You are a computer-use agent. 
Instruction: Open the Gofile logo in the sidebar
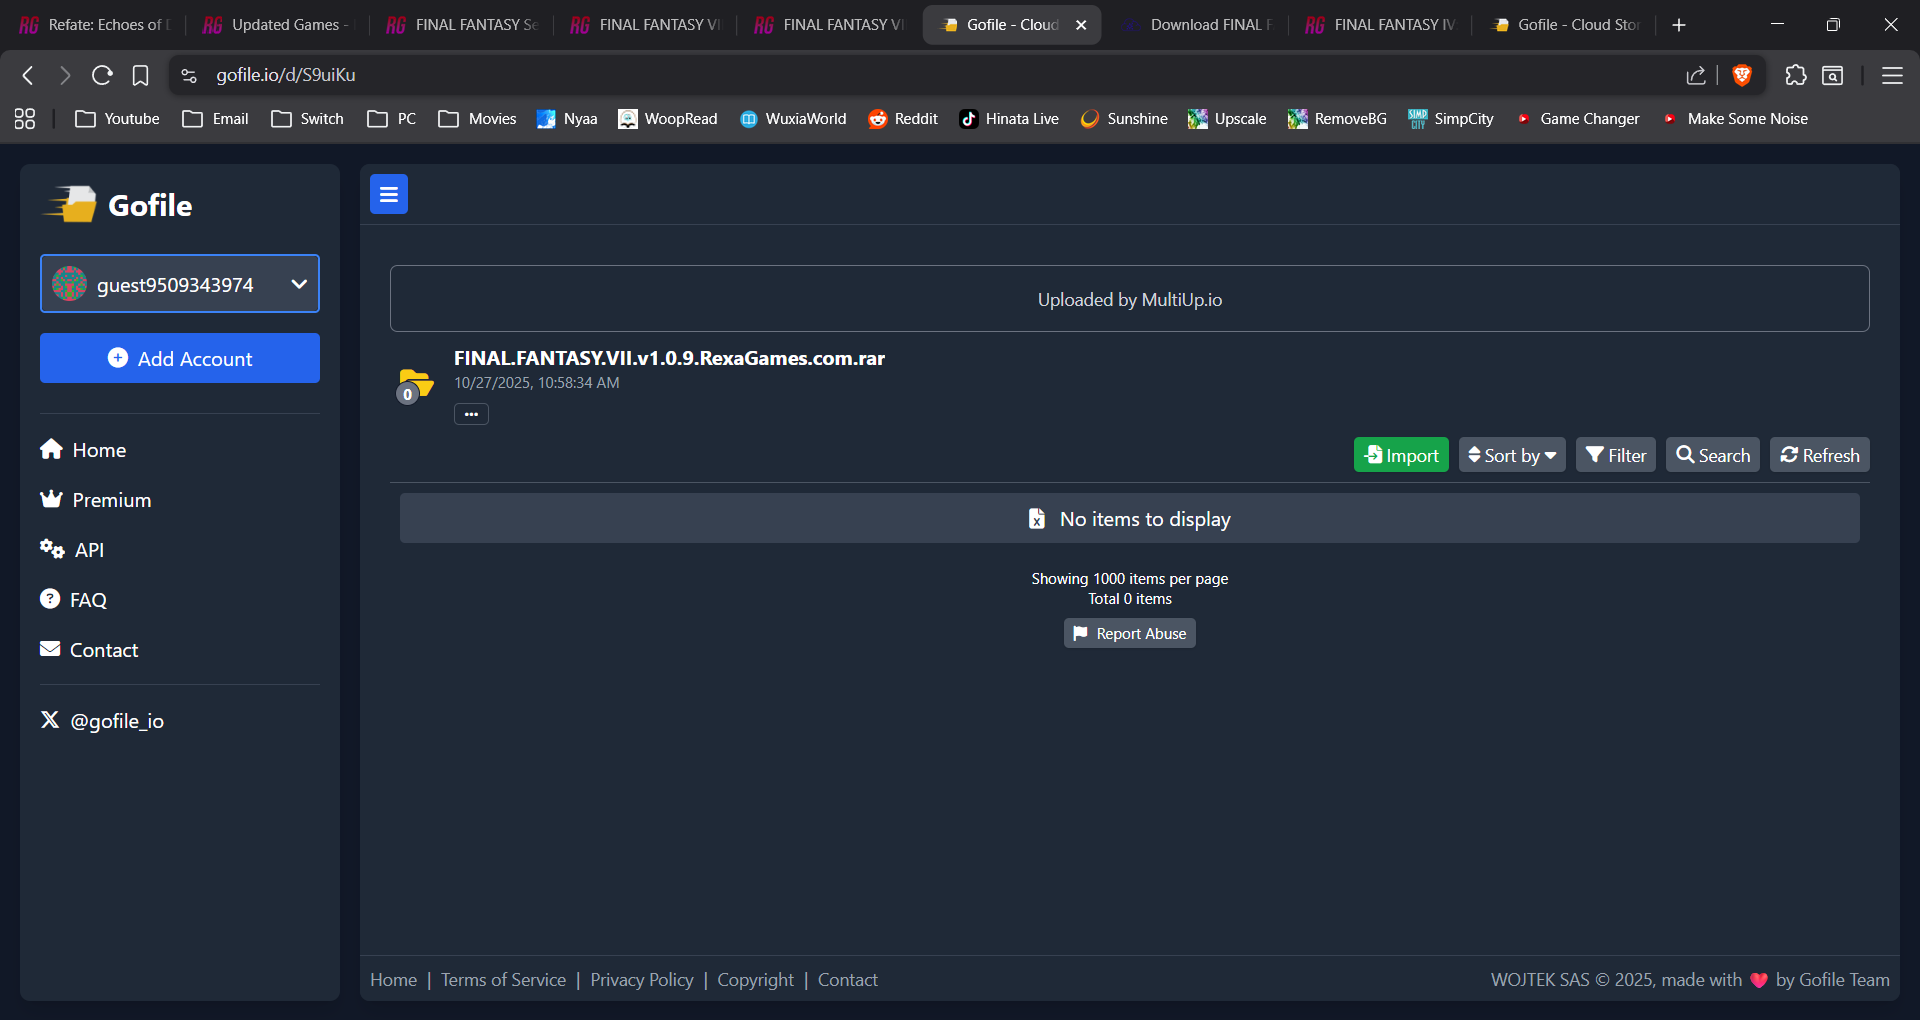click(x=118, y=205)
